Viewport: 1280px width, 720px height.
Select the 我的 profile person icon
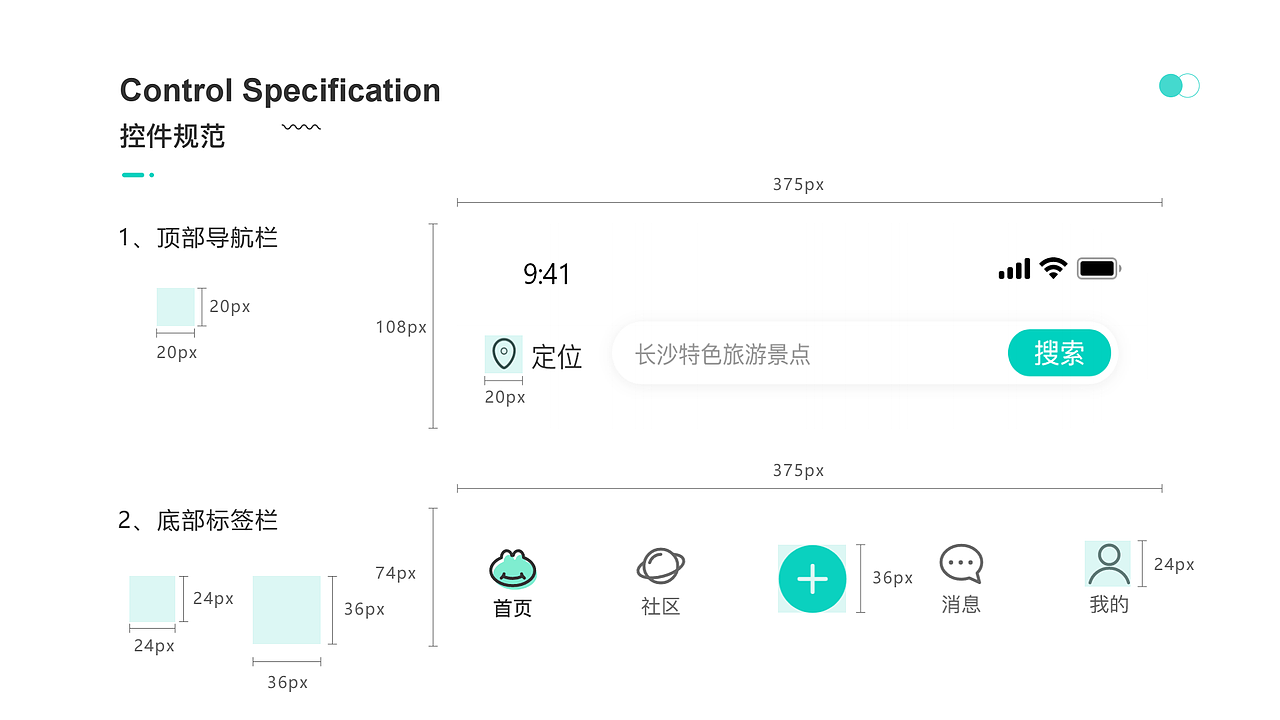(1110, 565)
